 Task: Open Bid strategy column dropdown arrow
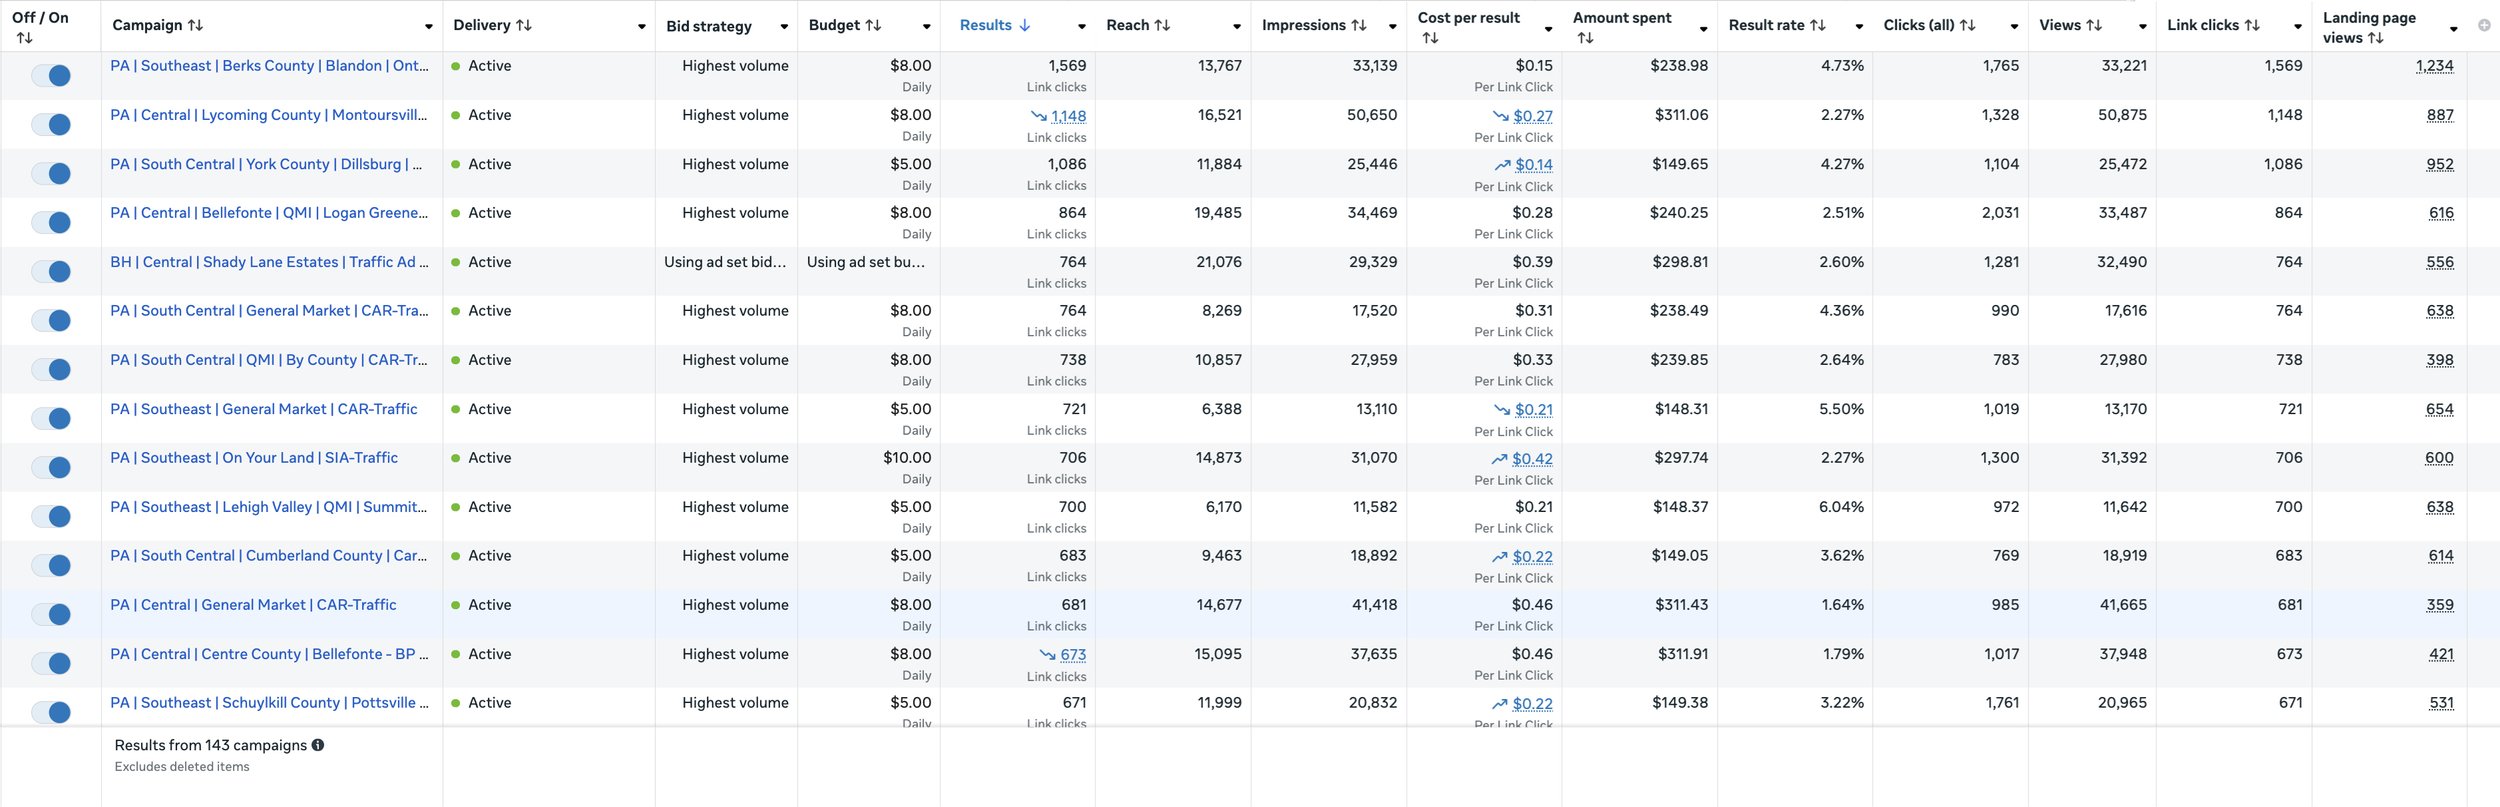[784, 27]
